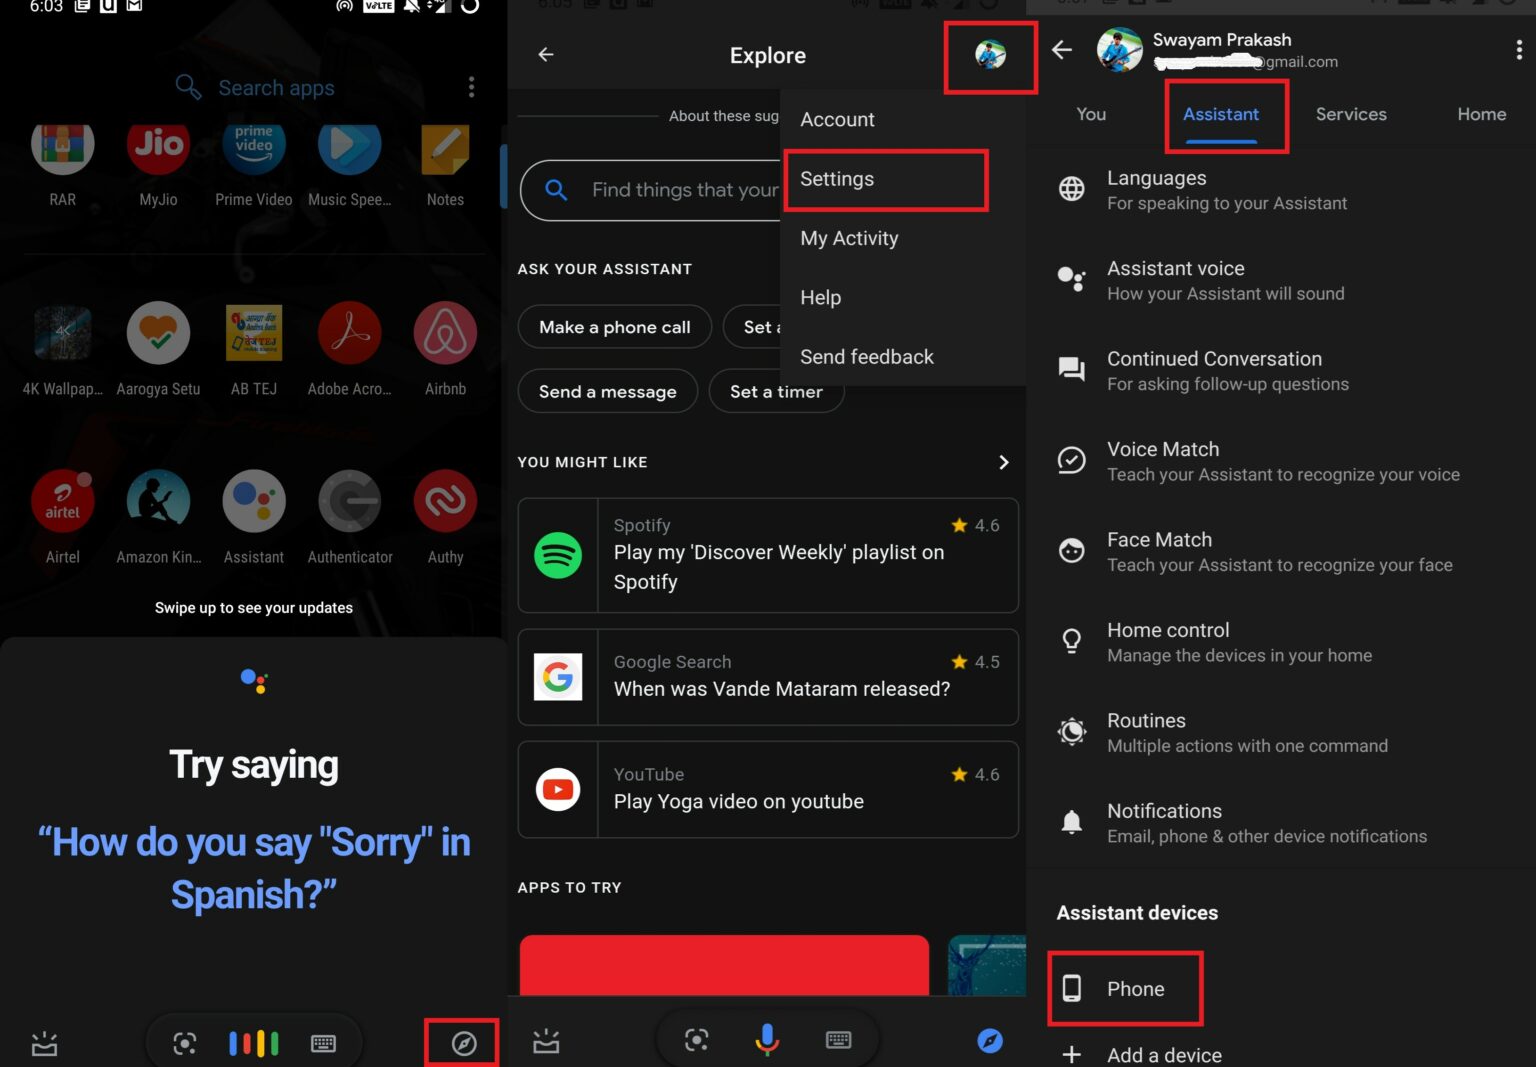This screenshot has height=1067, width=1536.
Task: Tap the back arrow on the Explore screen
Action: point(545,55)
